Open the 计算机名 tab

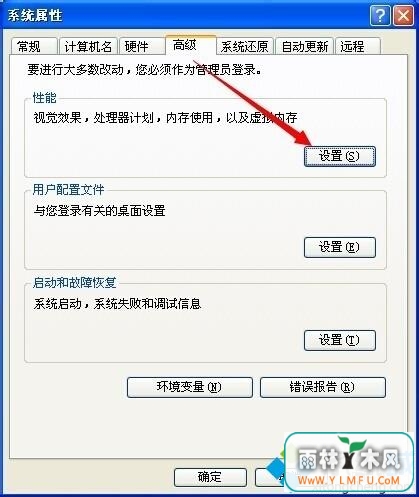[88, 46]
